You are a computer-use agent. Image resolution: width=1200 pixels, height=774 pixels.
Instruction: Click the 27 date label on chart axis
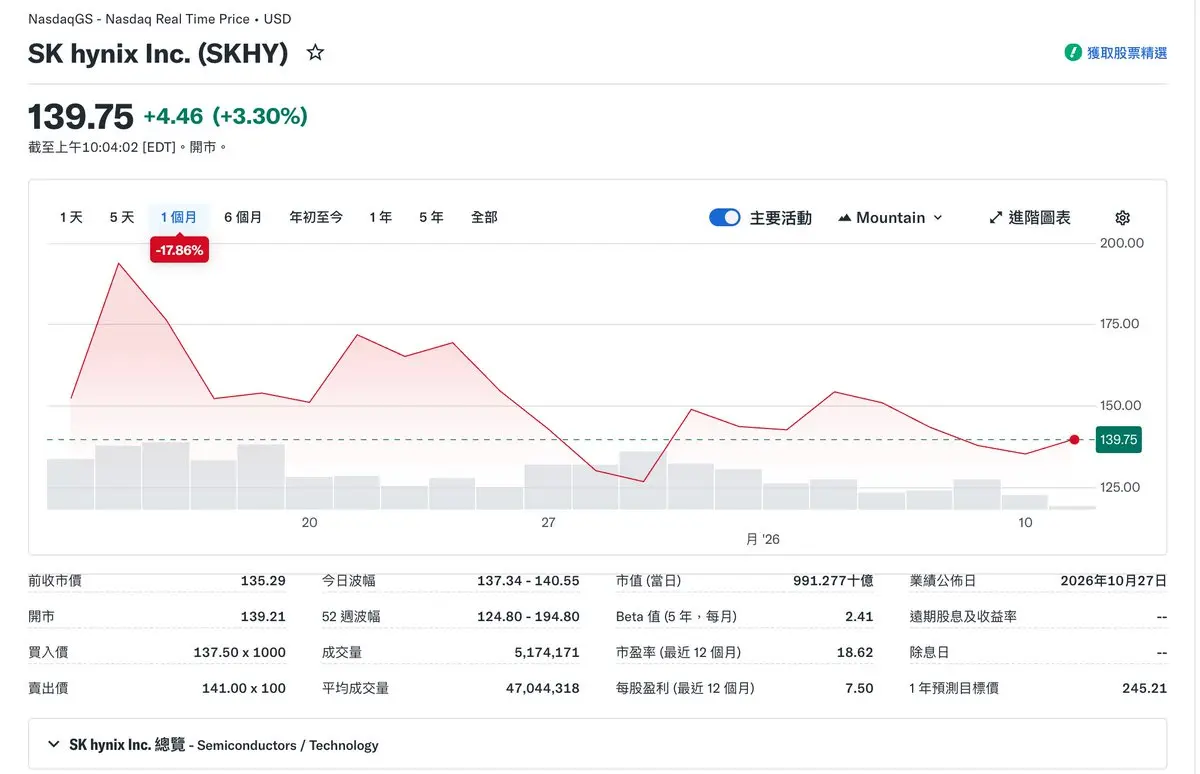click(548, 523)
